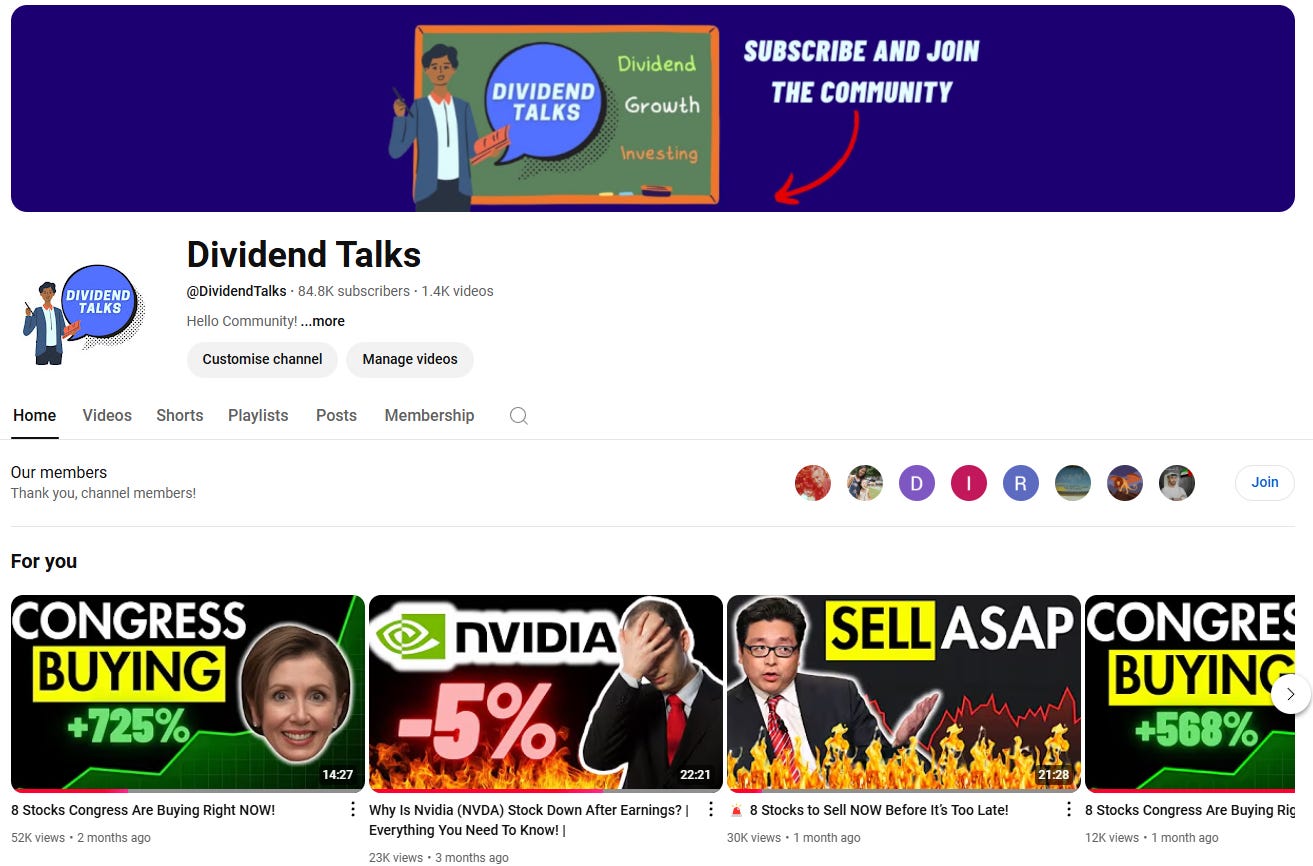The image size is (1313, 866).
Task: Click the 'For you' section heading
Action: (44, 561)
